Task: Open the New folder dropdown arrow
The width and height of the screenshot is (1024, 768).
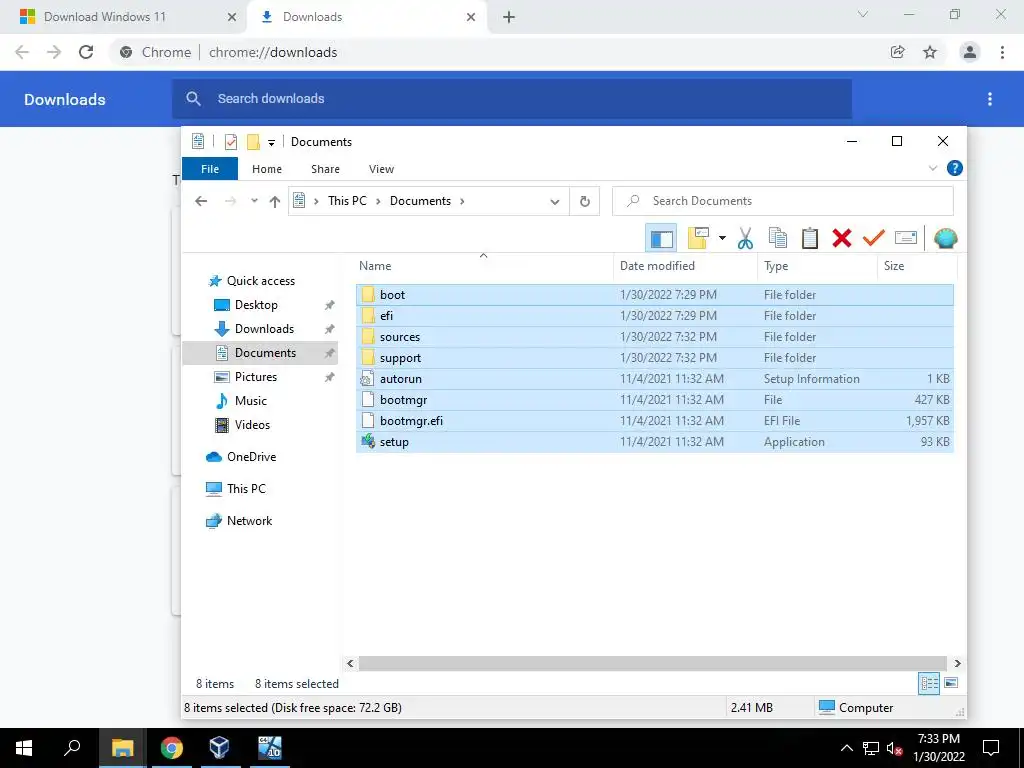Action: pos(722,238)
